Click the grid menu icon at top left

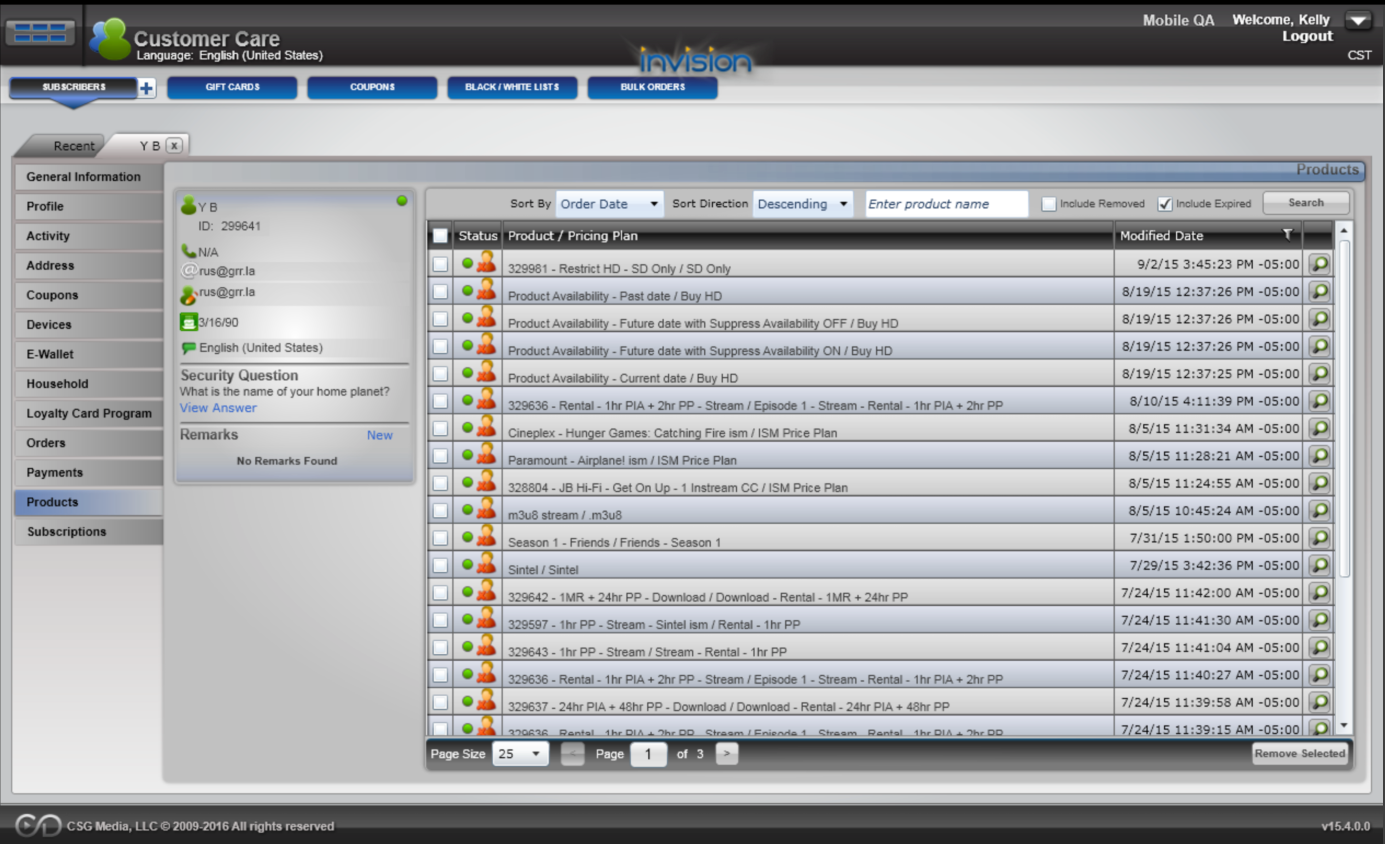(x=40, y=32)
